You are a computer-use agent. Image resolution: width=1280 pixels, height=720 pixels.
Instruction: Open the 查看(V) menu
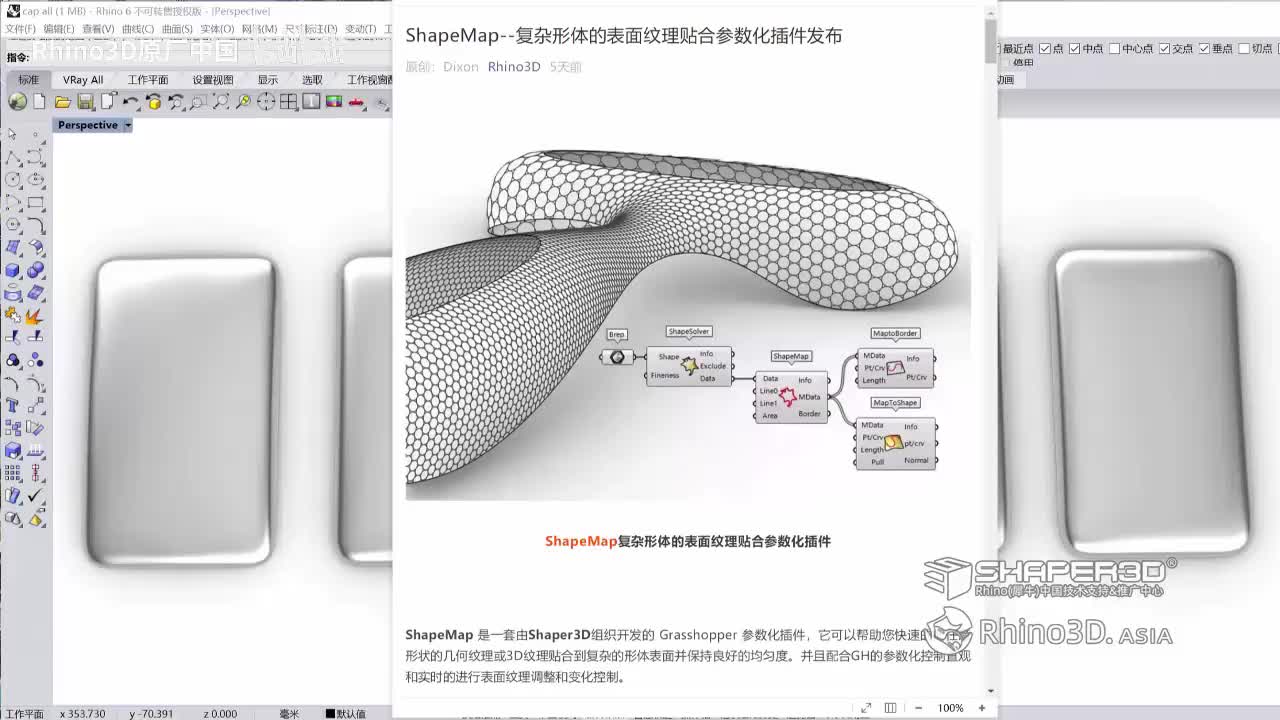(x=98, y=29)
